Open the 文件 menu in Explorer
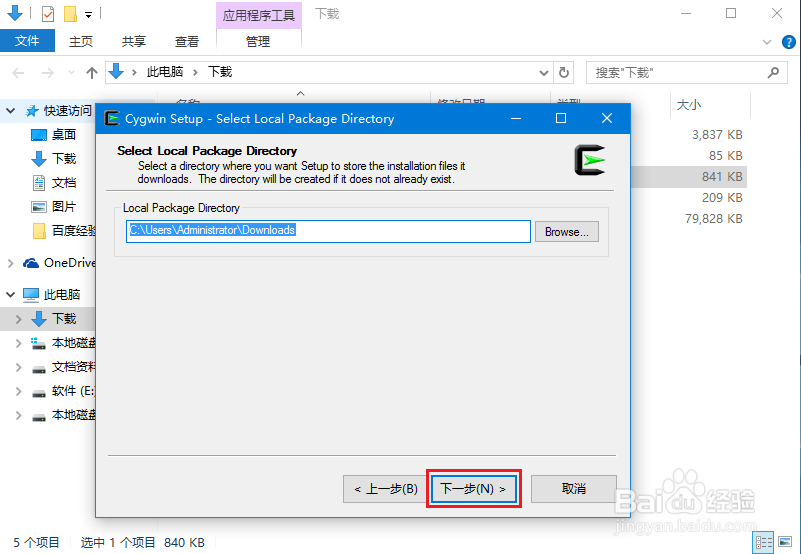The width and height of the screenshot is (801, 554). coord(27,41)
